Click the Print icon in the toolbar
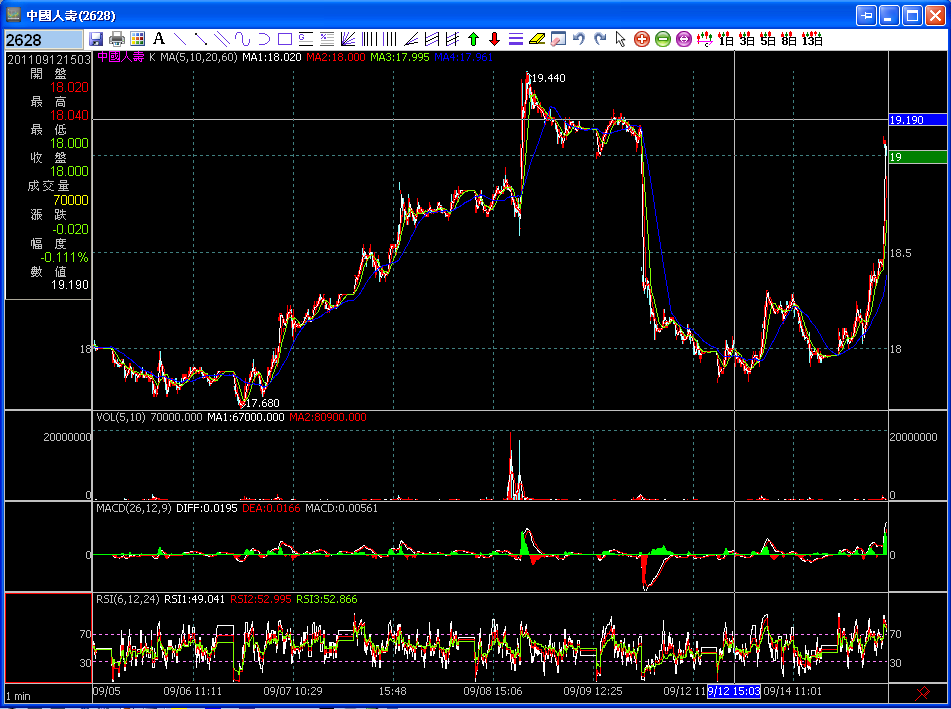Image resolution: width=951 pixels, height=709 pixels. (117, 39)
